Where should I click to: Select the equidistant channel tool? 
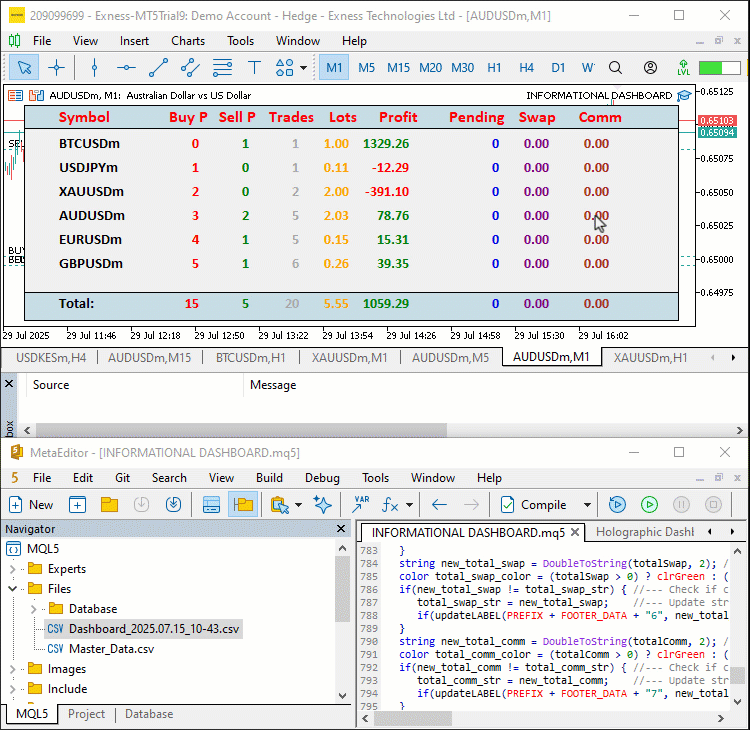[x=190, y=67]
